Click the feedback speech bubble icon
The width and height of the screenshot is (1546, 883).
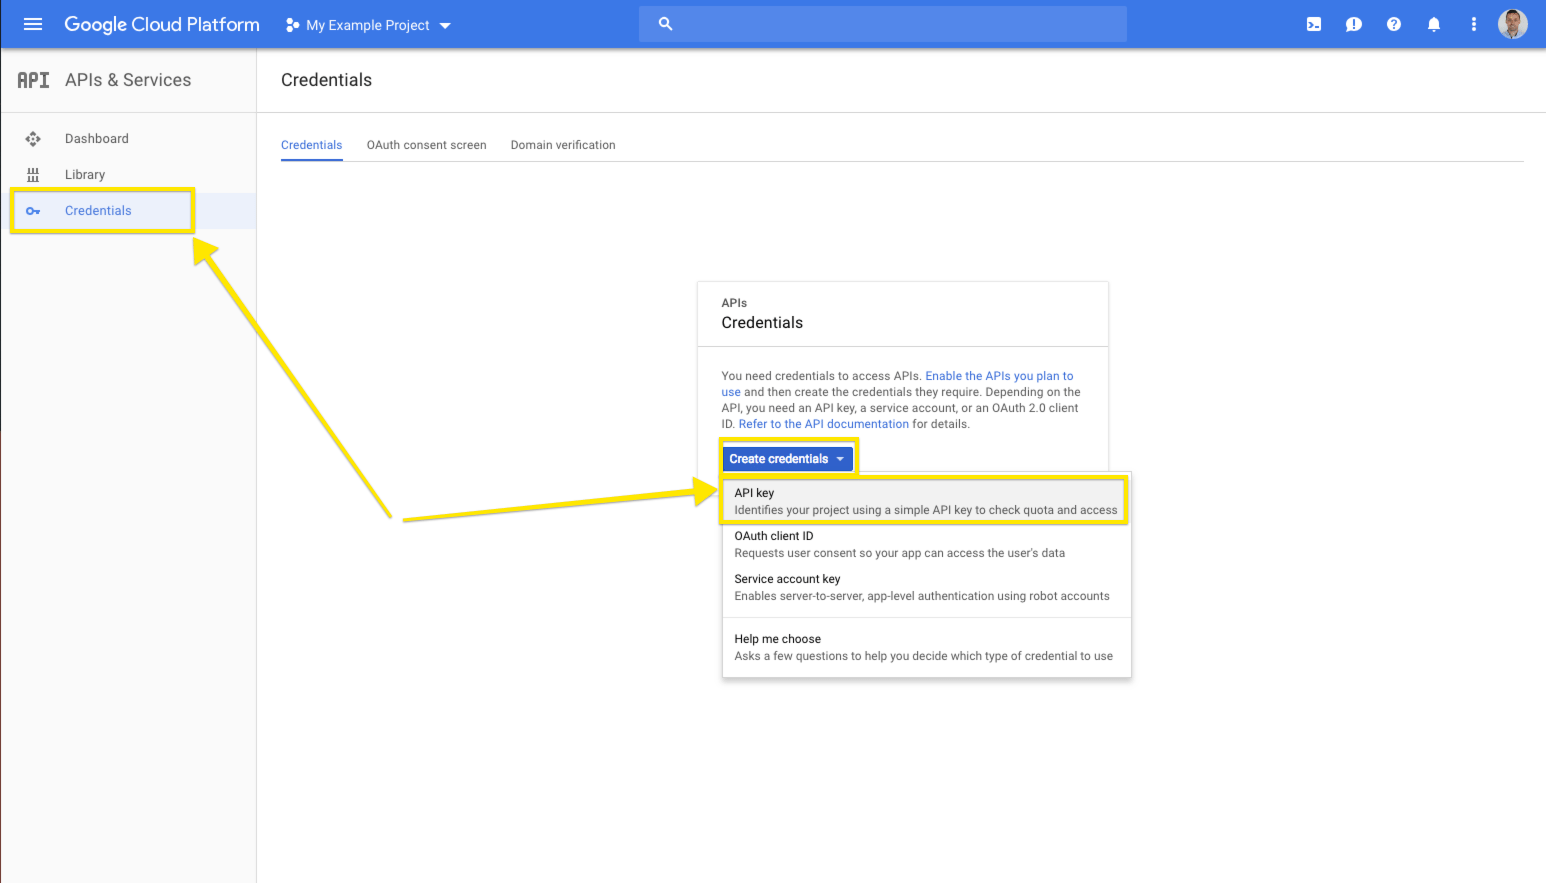(x=1353, y=23)
